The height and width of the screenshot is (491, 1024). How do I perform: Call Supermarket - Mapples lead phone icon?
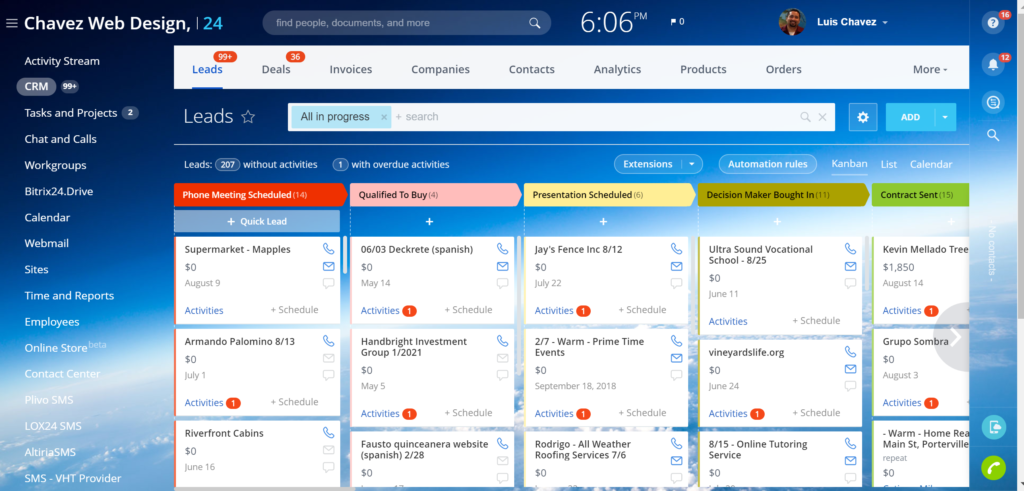(328, 249)
